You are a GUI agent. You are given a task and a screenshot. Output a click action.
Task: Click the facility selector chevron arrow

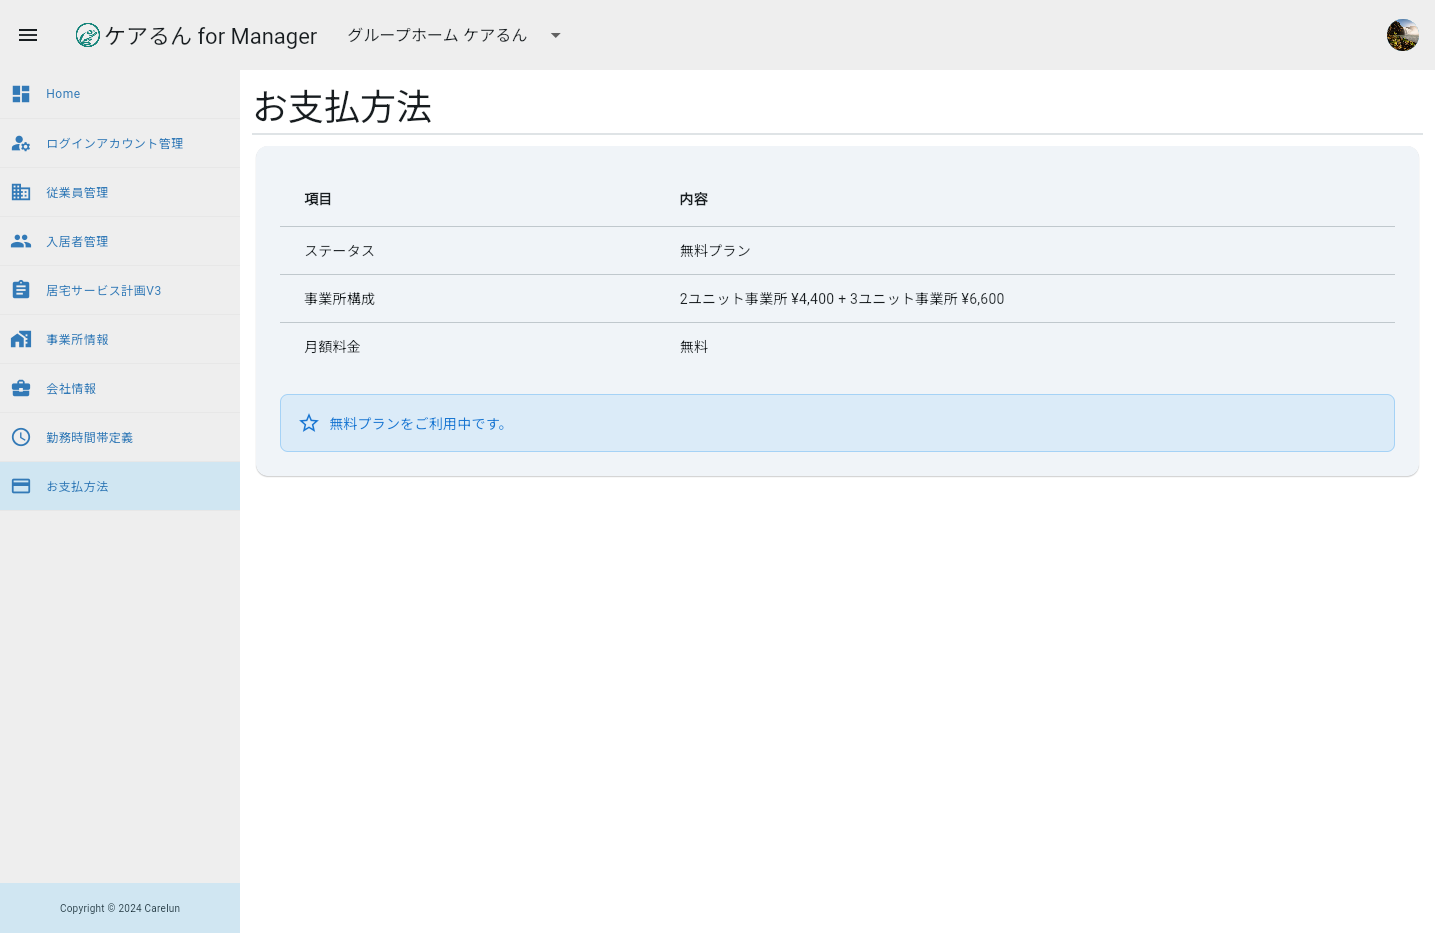point(555,35)
